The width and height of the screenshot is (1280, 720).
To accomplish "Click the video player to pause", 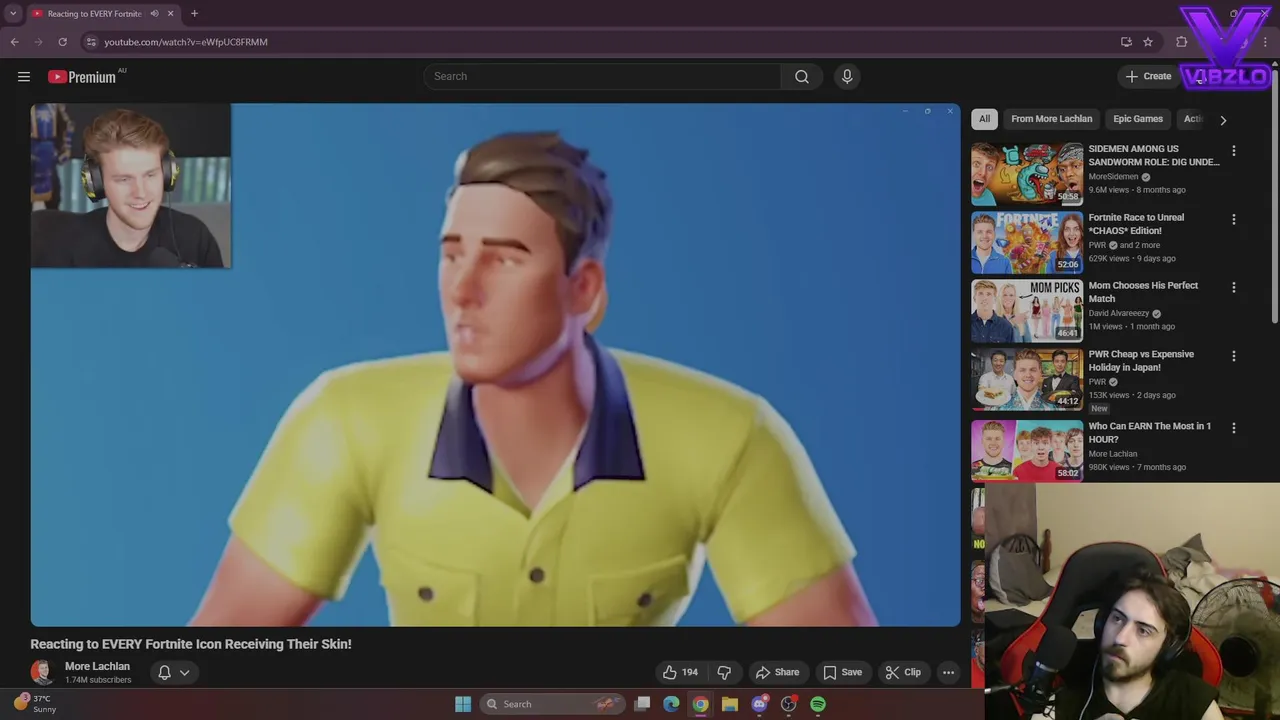I will 495,365.
